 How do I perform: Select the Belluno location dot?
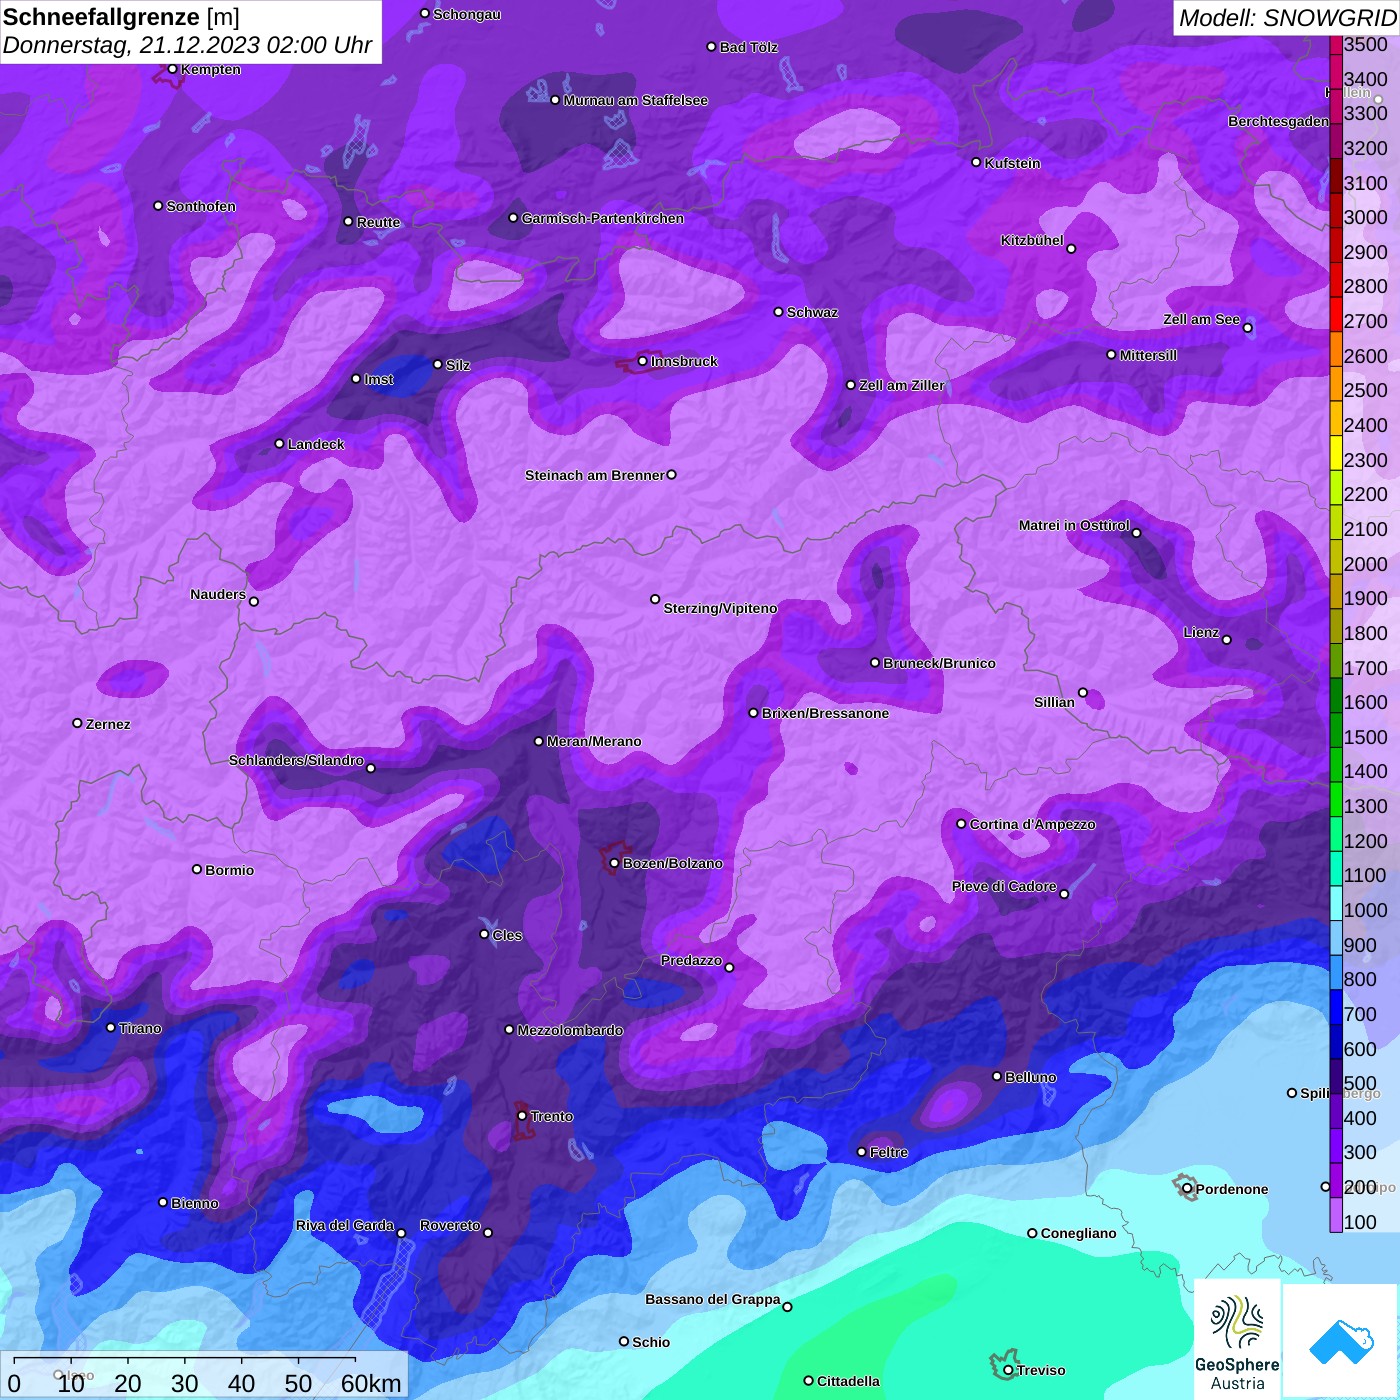pos(997,1076)
